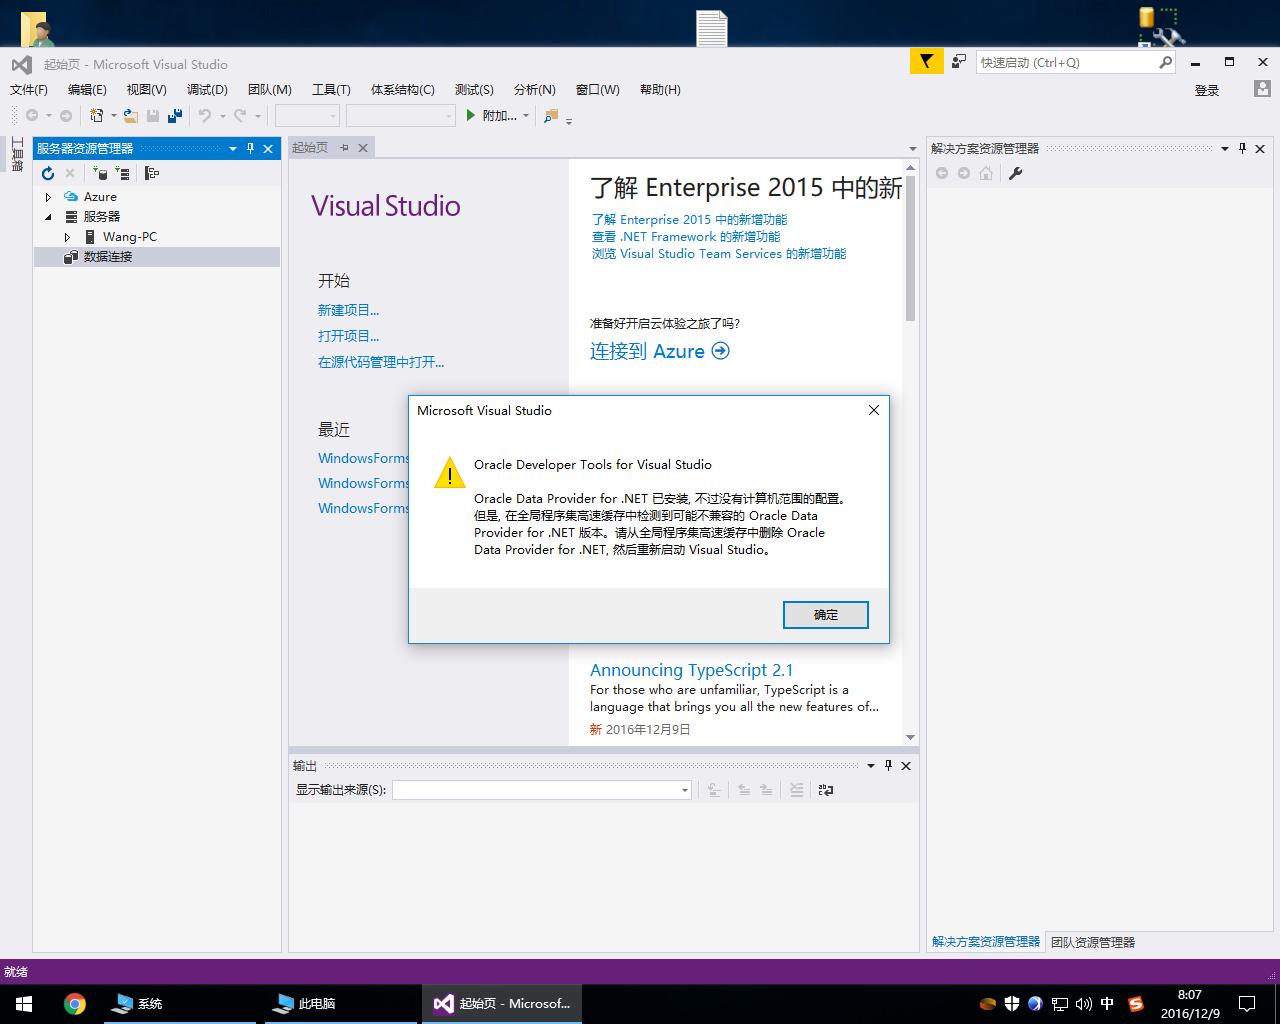The height and width of the screenshot is (1024, 1280).
Task: Open the 体系结构(C) menu
Action: [402, 89]
